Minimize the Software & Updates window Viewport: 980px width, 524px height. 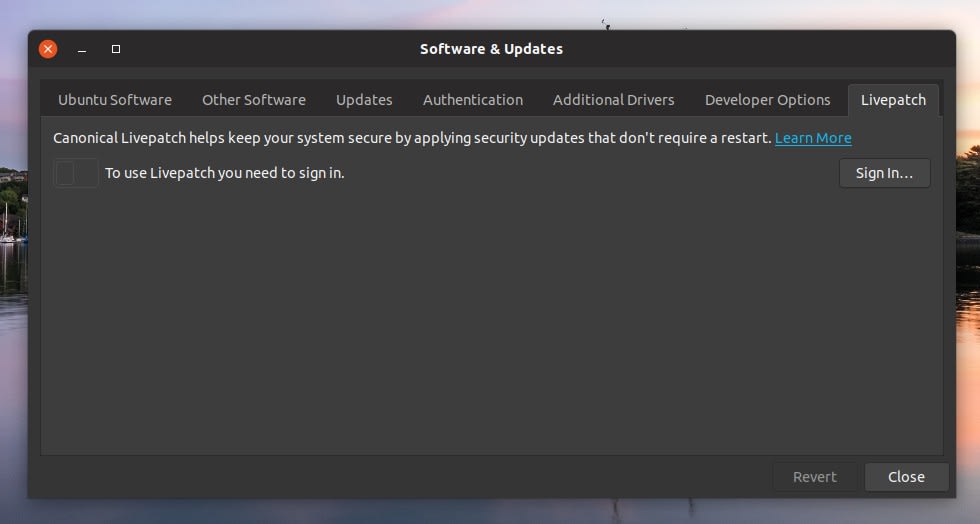(x=82, y=49)
